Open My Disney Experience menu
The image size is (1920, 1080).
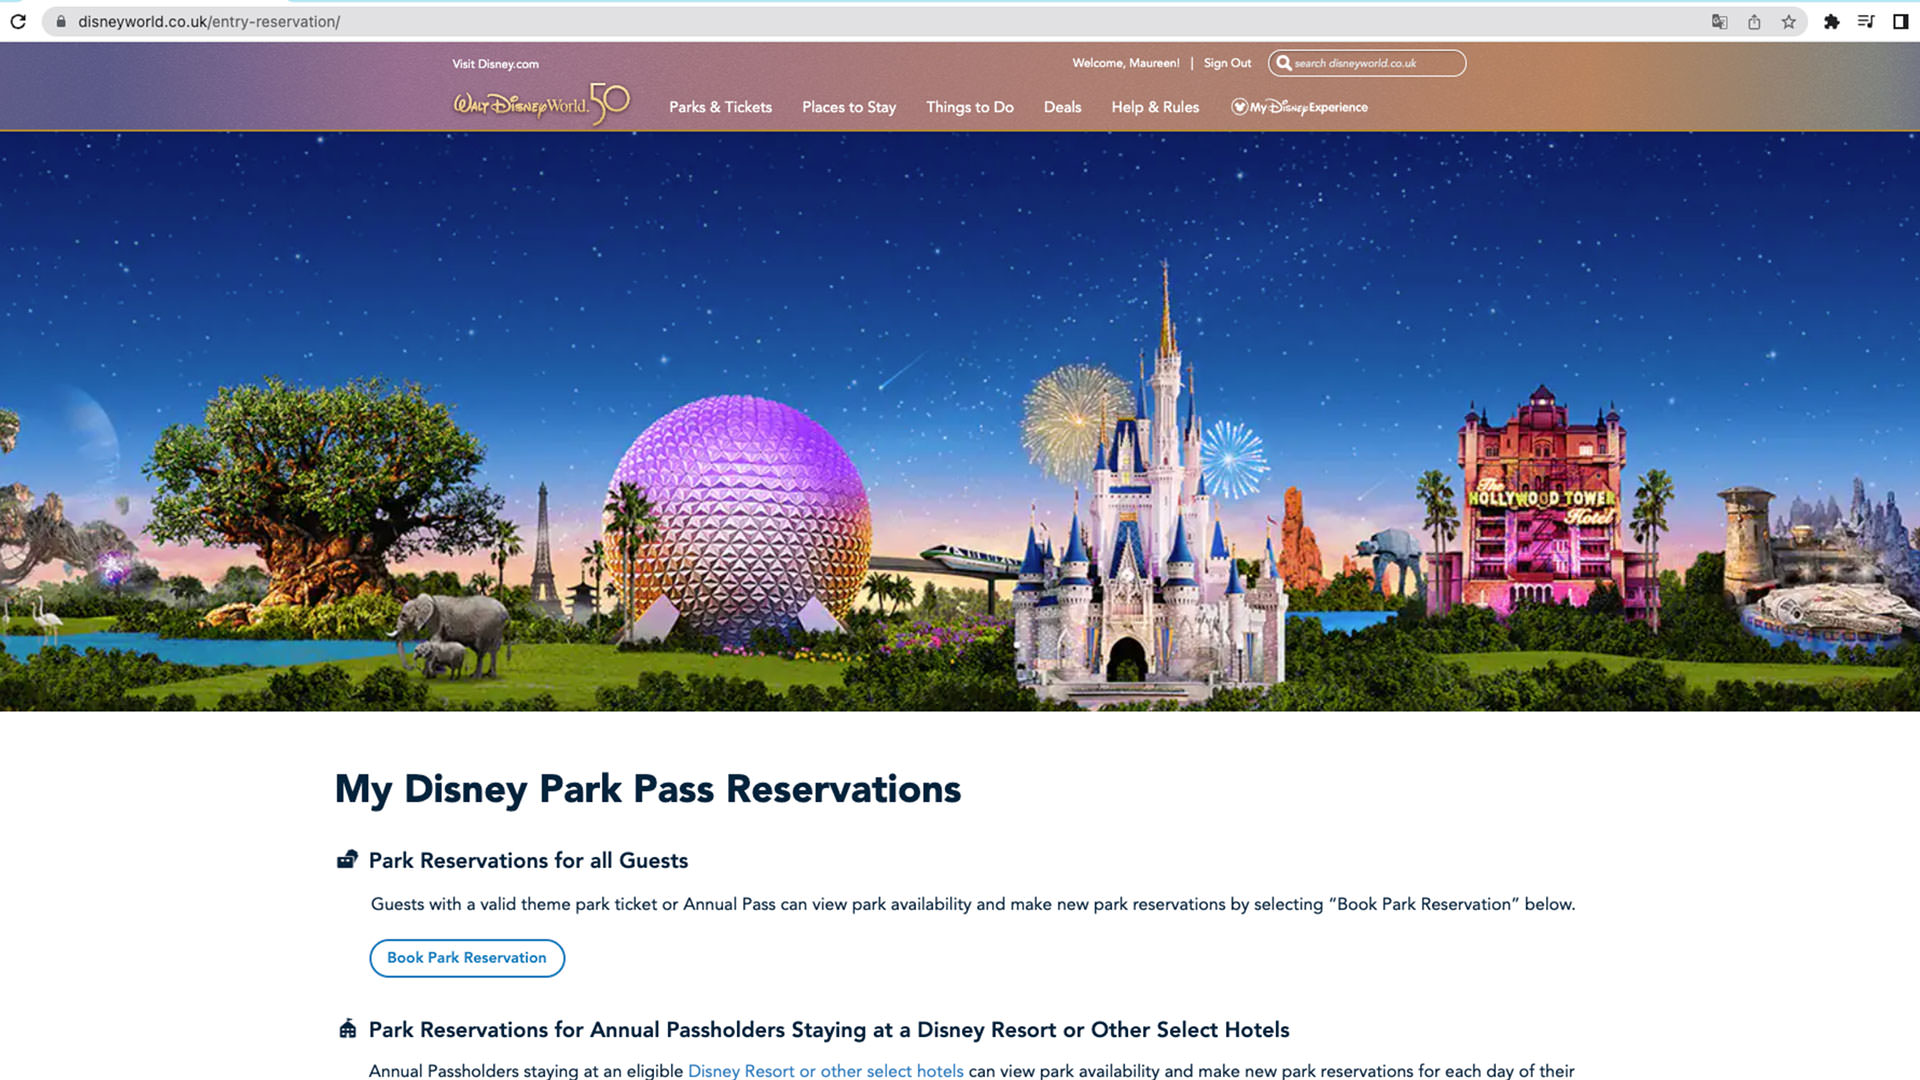[x=1299, y=107]
